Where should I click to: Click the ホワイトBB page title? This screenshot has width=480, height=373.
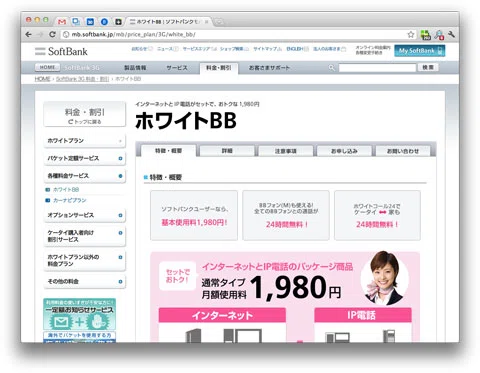coord(186,120)
